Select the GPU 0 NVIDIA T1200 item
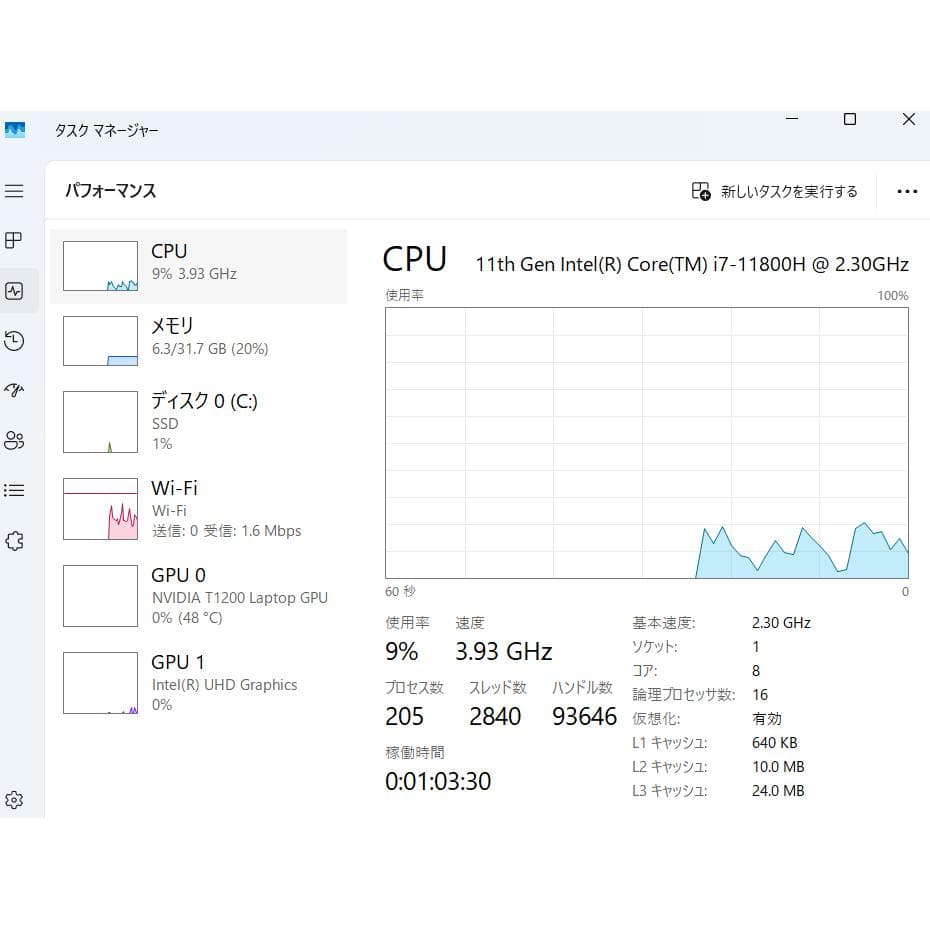 (199, 596)
